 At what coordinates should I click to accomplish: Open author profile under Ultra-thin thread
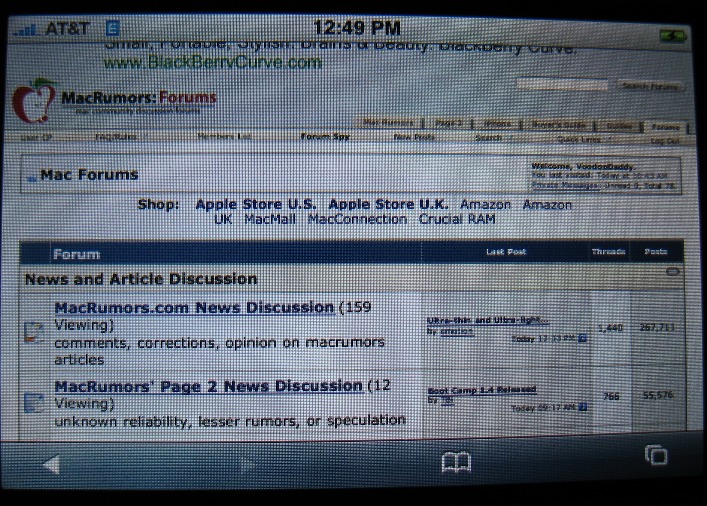[x=456, y=331]
